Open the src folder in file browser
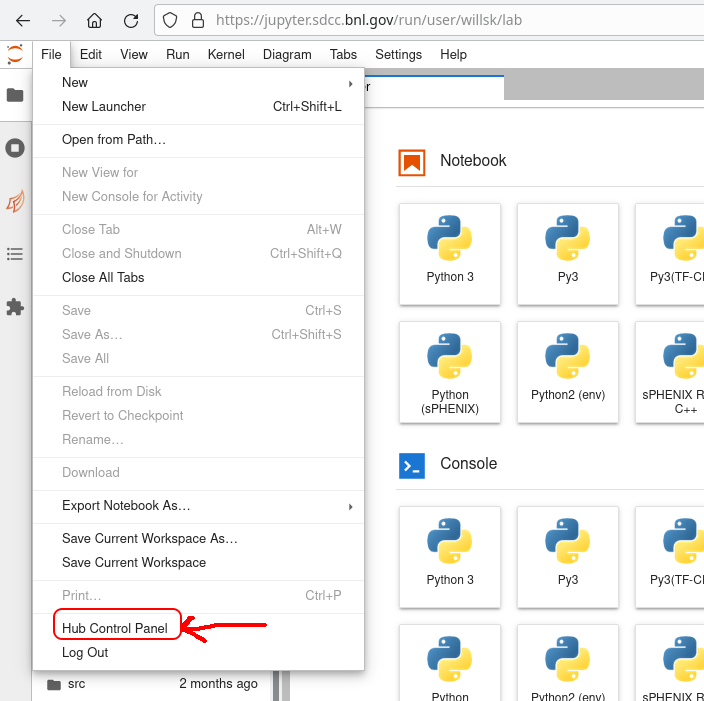This screenshot has height=701, width=704. pos(153,684)
